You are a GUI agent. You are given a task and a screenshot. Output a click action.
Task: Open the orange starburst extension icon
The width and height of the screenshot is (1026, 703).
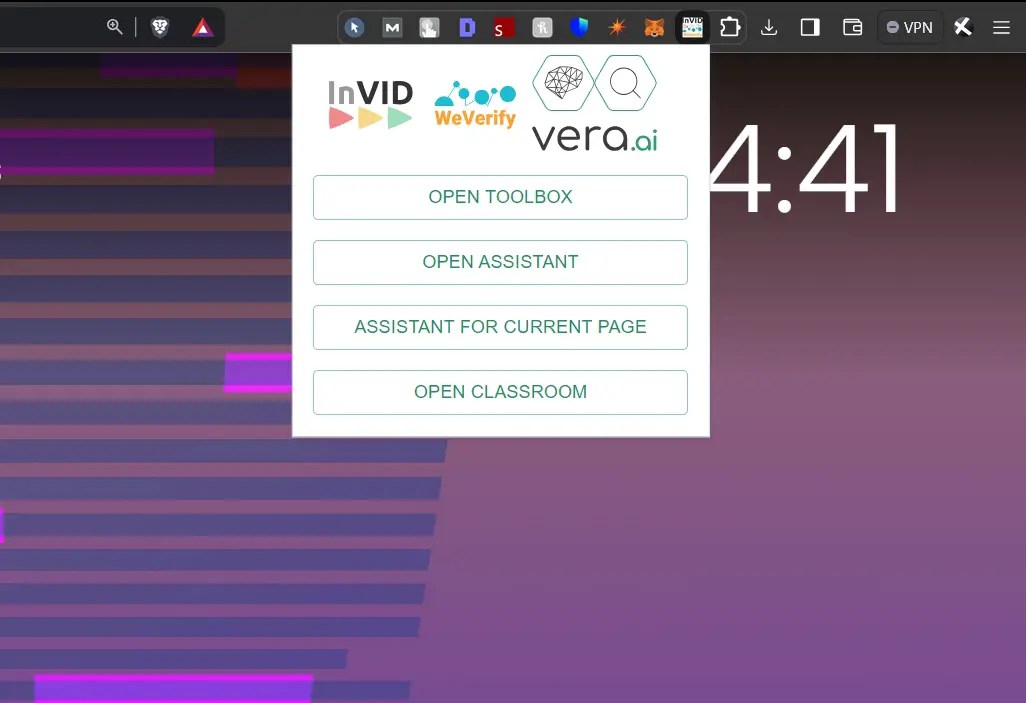[x=616, y=27]
